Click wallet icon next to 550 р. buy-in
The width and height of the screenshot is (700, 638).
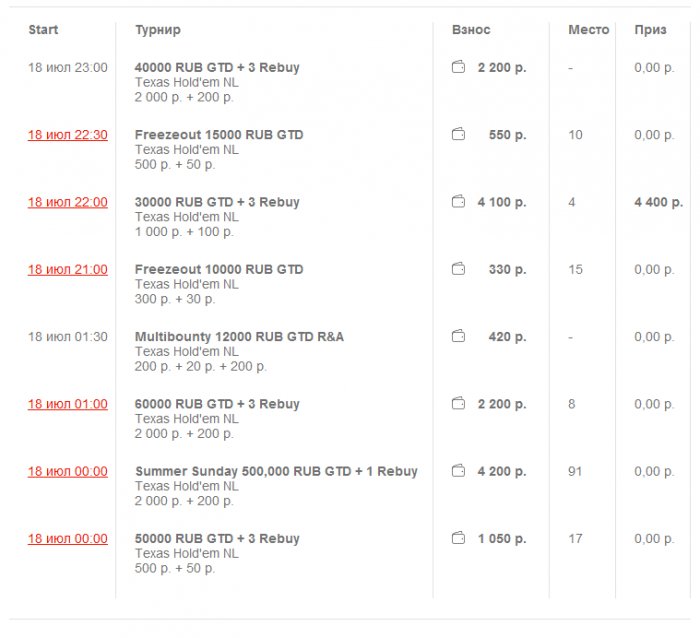458,134
